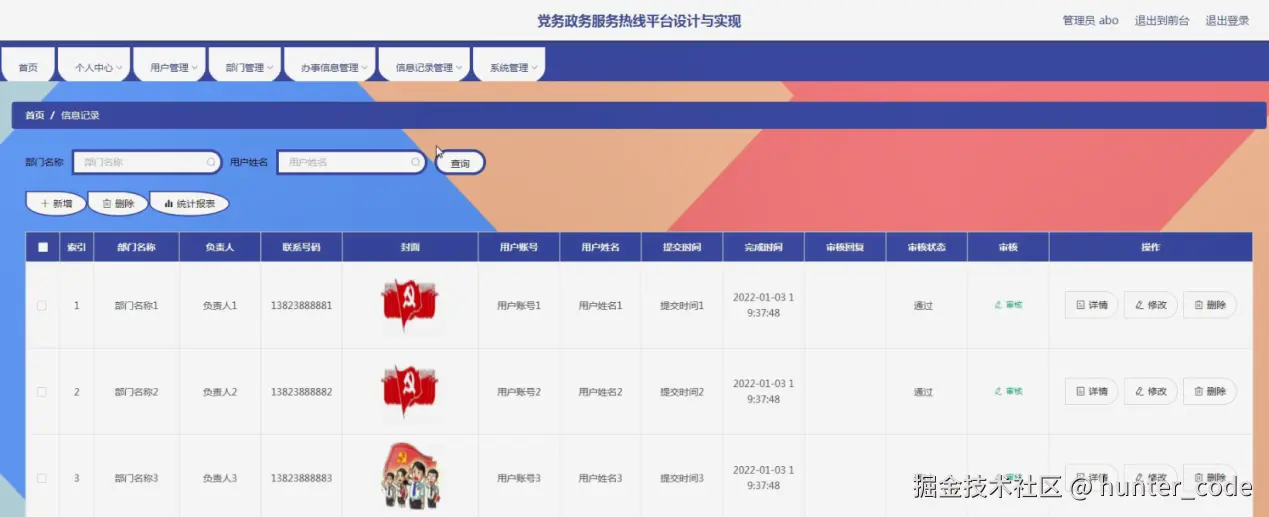1269x517 pixels.
Task: Check the checkbox for row index 3
Action: click(x=42, y=478)
